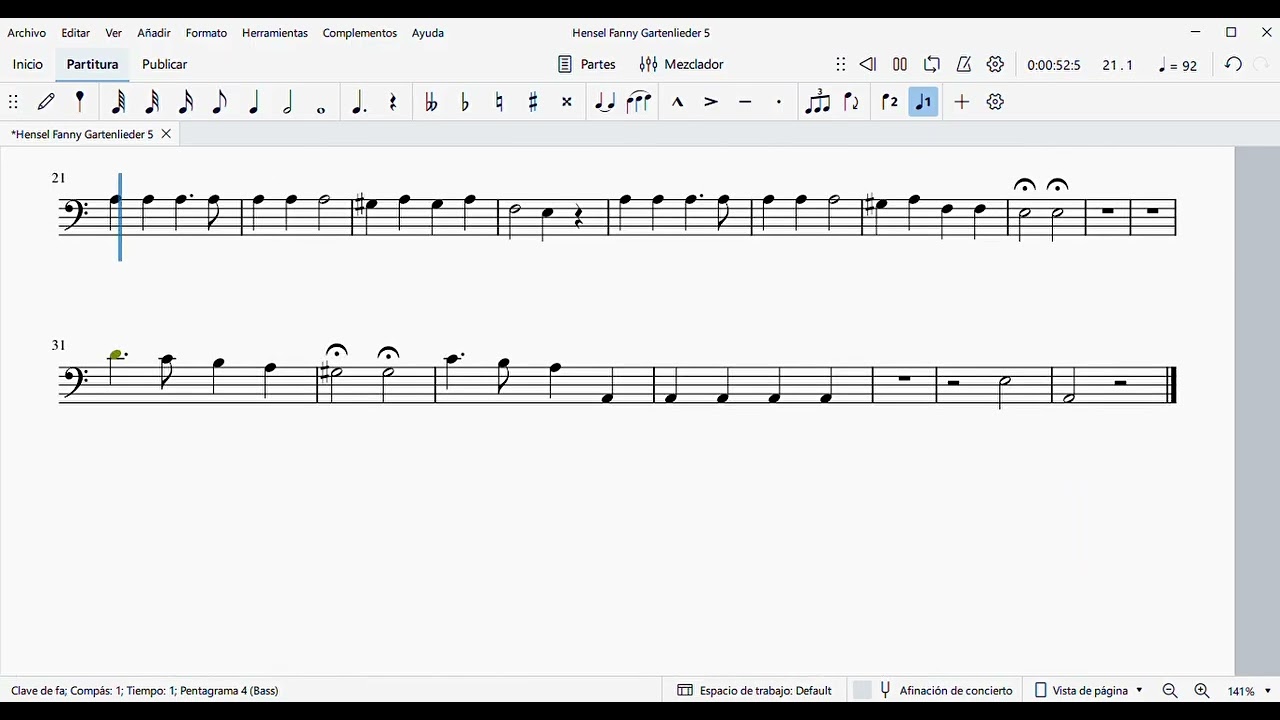The height and width of the screenshot is (720, 1280).
Task: Zoom out the score view
Action: pyautogui.click(x=1170, y=690)
